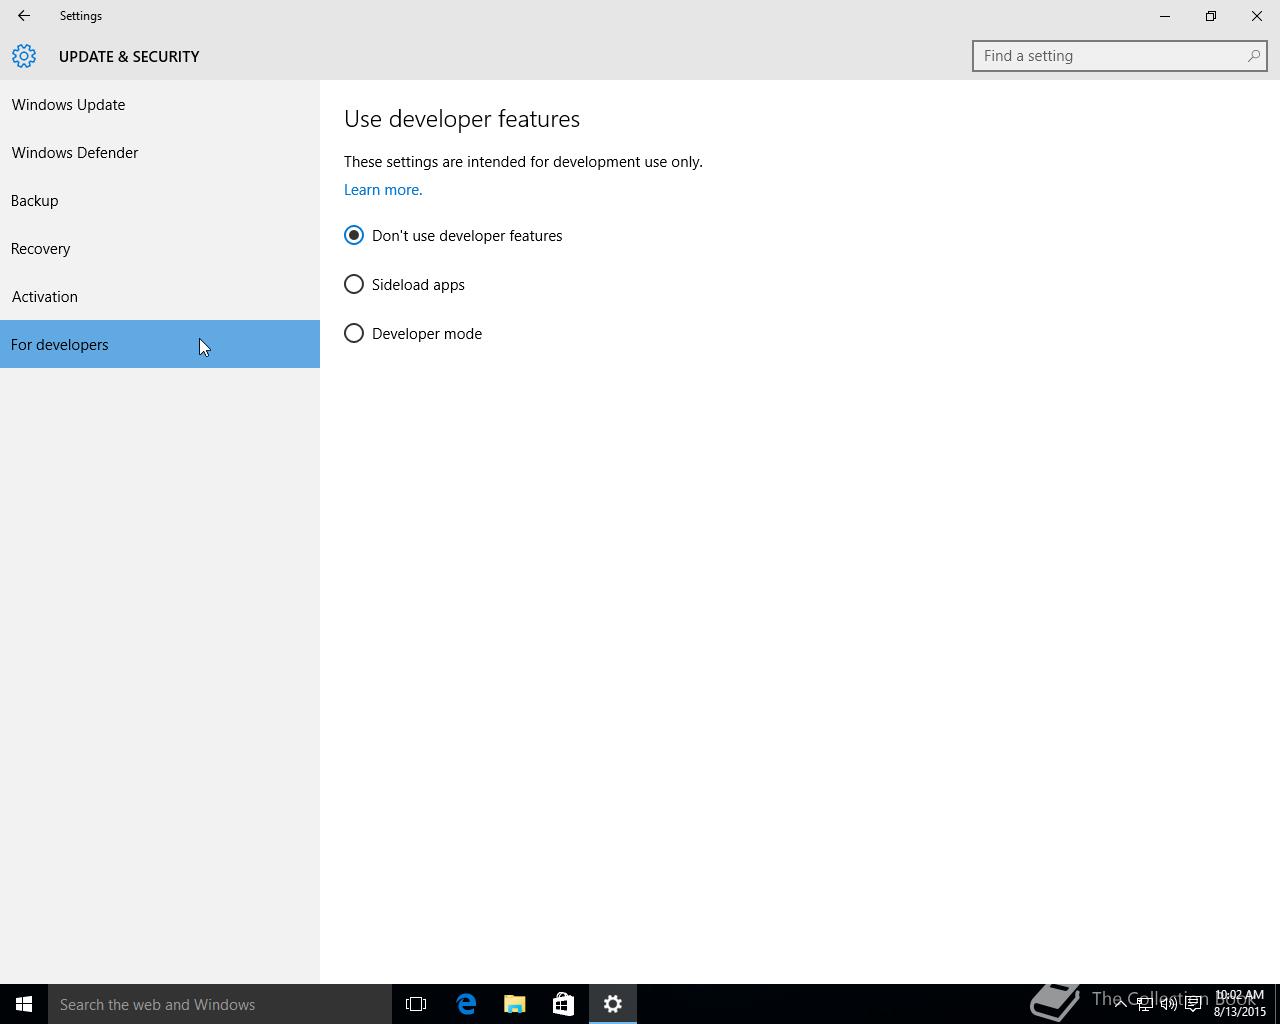This screenshot has width=1280, height=1024.
Task: Open network status tray icon
Action: tap(1144, 1004)
